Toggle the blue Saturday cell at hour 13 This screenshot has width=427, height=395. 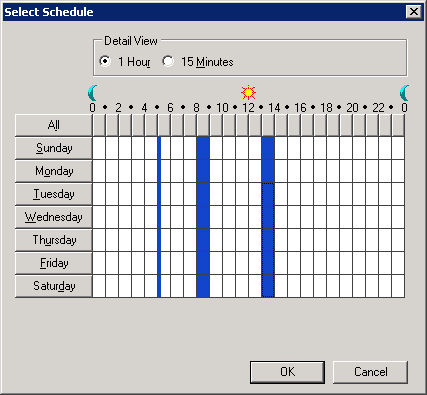click(x=268, y=286)
